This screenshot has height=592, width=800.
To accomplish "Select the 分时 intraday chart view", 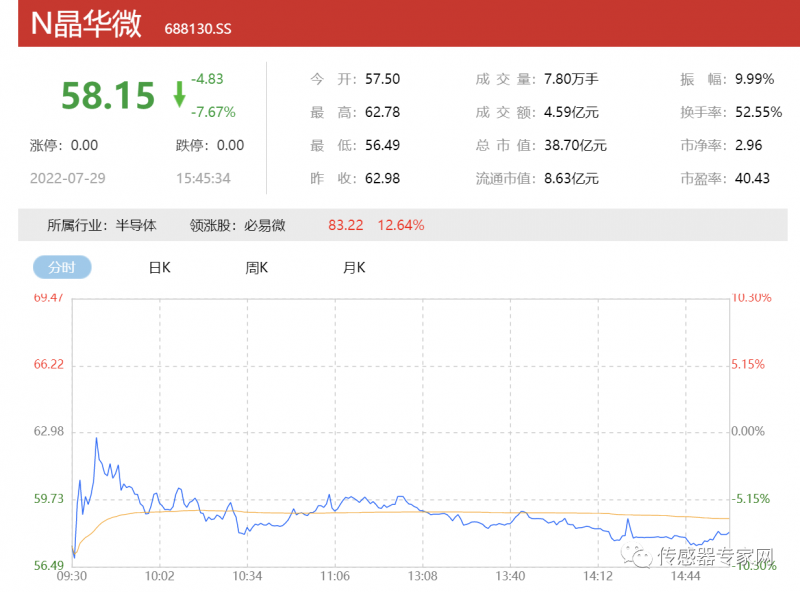I will 63,267.
